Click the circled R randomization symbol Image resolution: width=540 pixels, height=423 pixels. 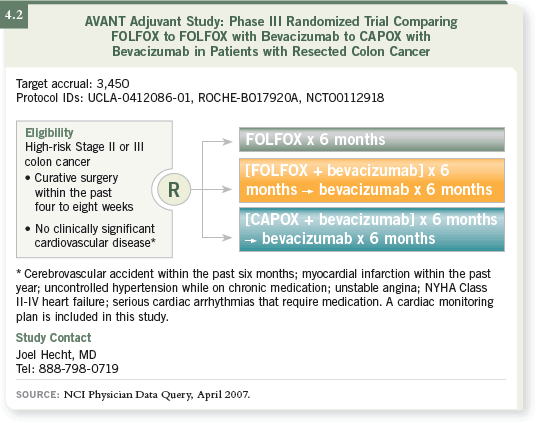click(x=174, y=189)
